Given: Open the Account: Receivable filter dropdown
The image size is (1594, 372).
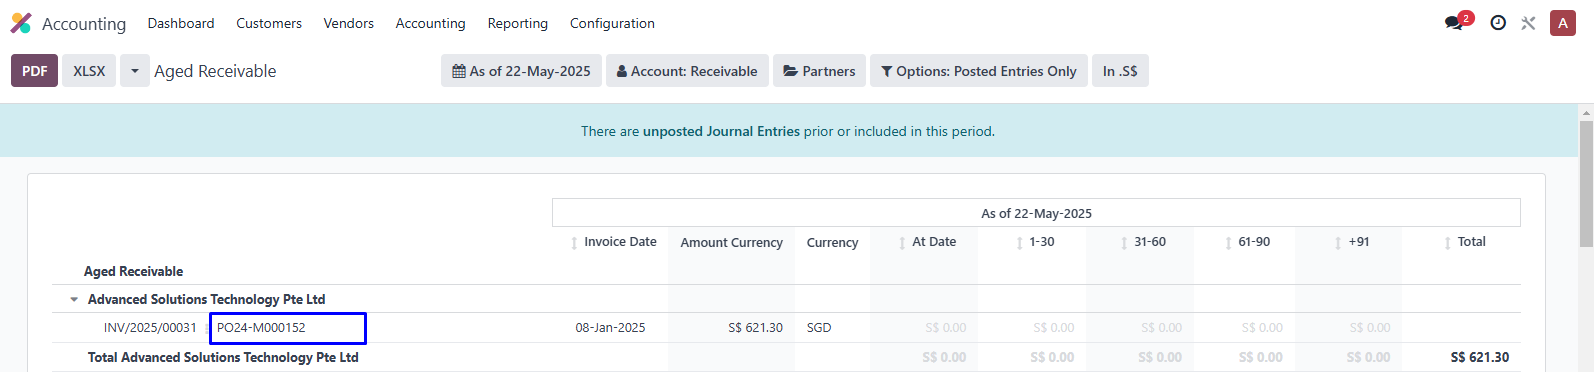Looking at the screenshot, I should click(687, 71).
